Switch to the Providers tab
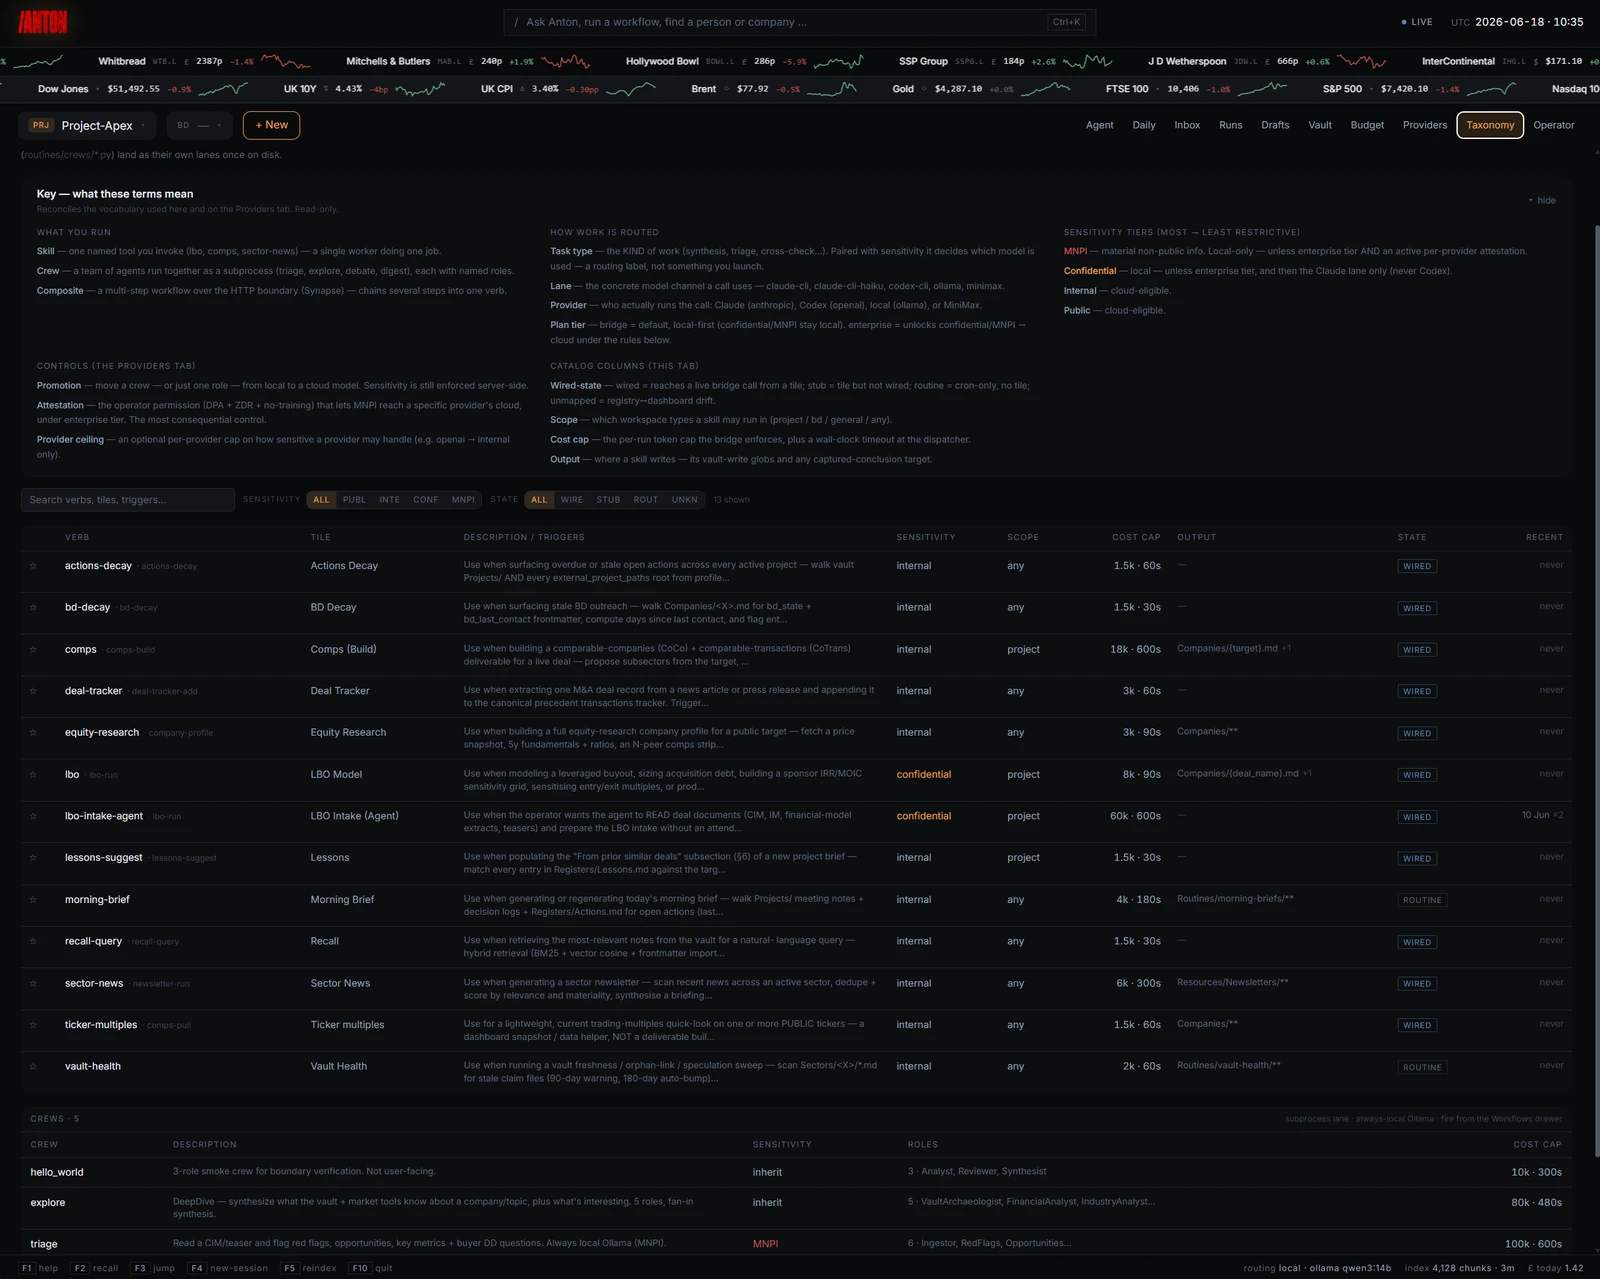 [x=1425, y=126]
